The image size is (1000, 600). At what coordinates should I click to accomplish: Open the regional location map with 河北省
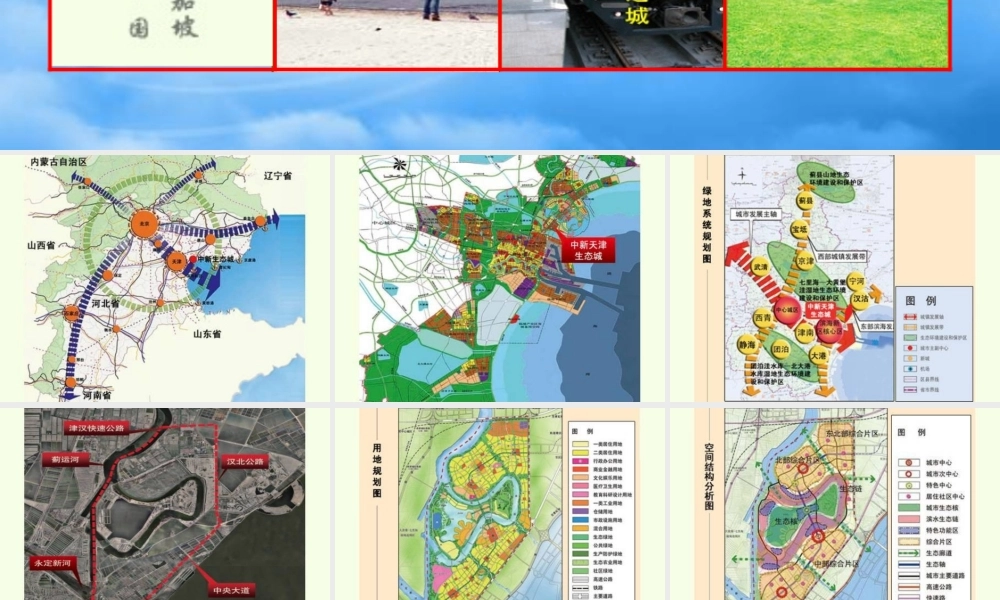tap(165, 279)
